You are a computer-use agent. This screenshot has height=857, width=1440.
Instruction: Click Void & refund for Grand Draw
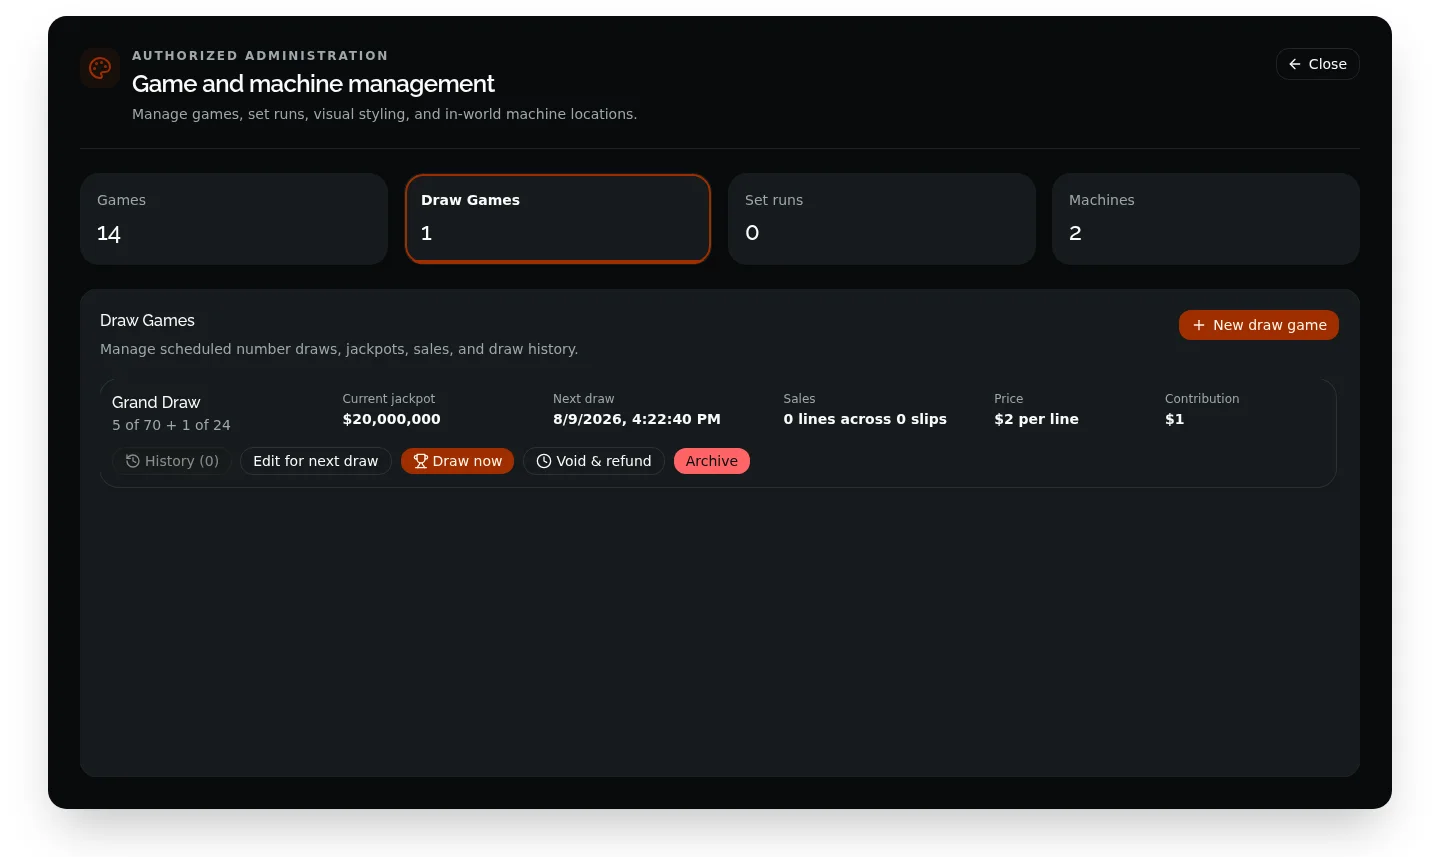coord(594,461)
